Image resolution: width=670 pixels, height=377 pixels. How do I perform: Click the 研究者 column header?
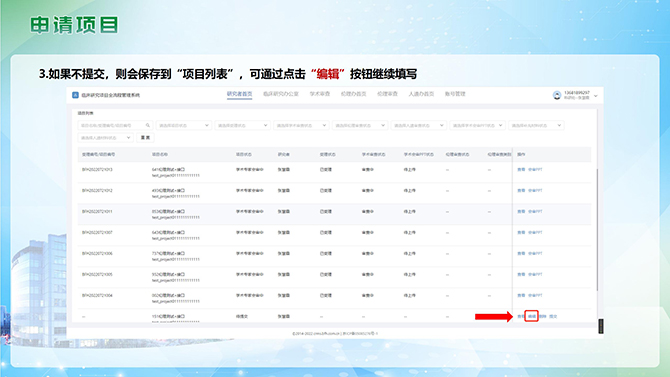pos(283,154)
